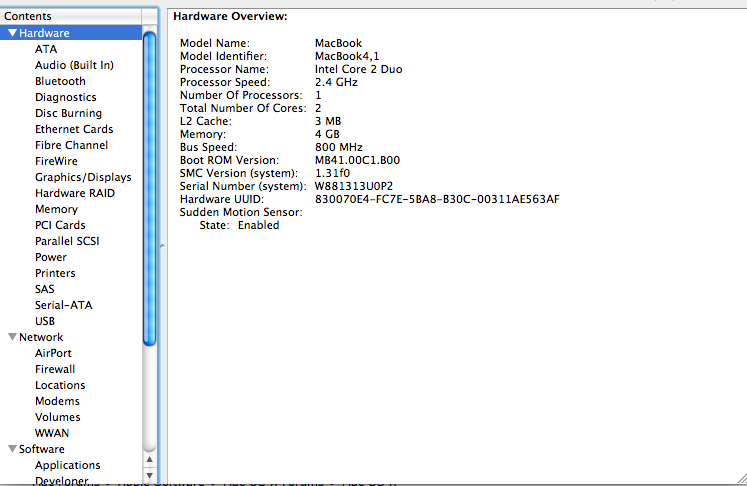Open Applications under Software
Image resolution: width=747 pixels, height=486 pixels.
click(68, 465)
